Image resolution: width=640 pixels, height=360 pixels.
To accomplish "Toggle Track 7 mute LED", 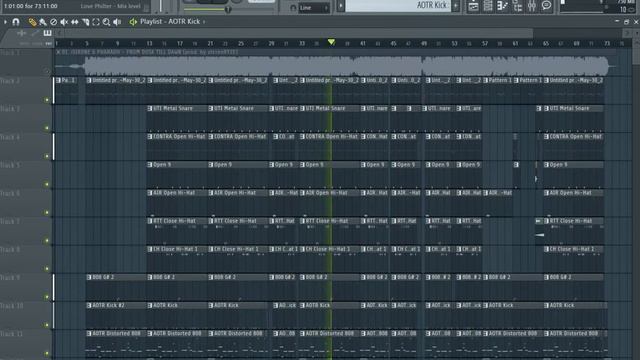I will 47,240.
